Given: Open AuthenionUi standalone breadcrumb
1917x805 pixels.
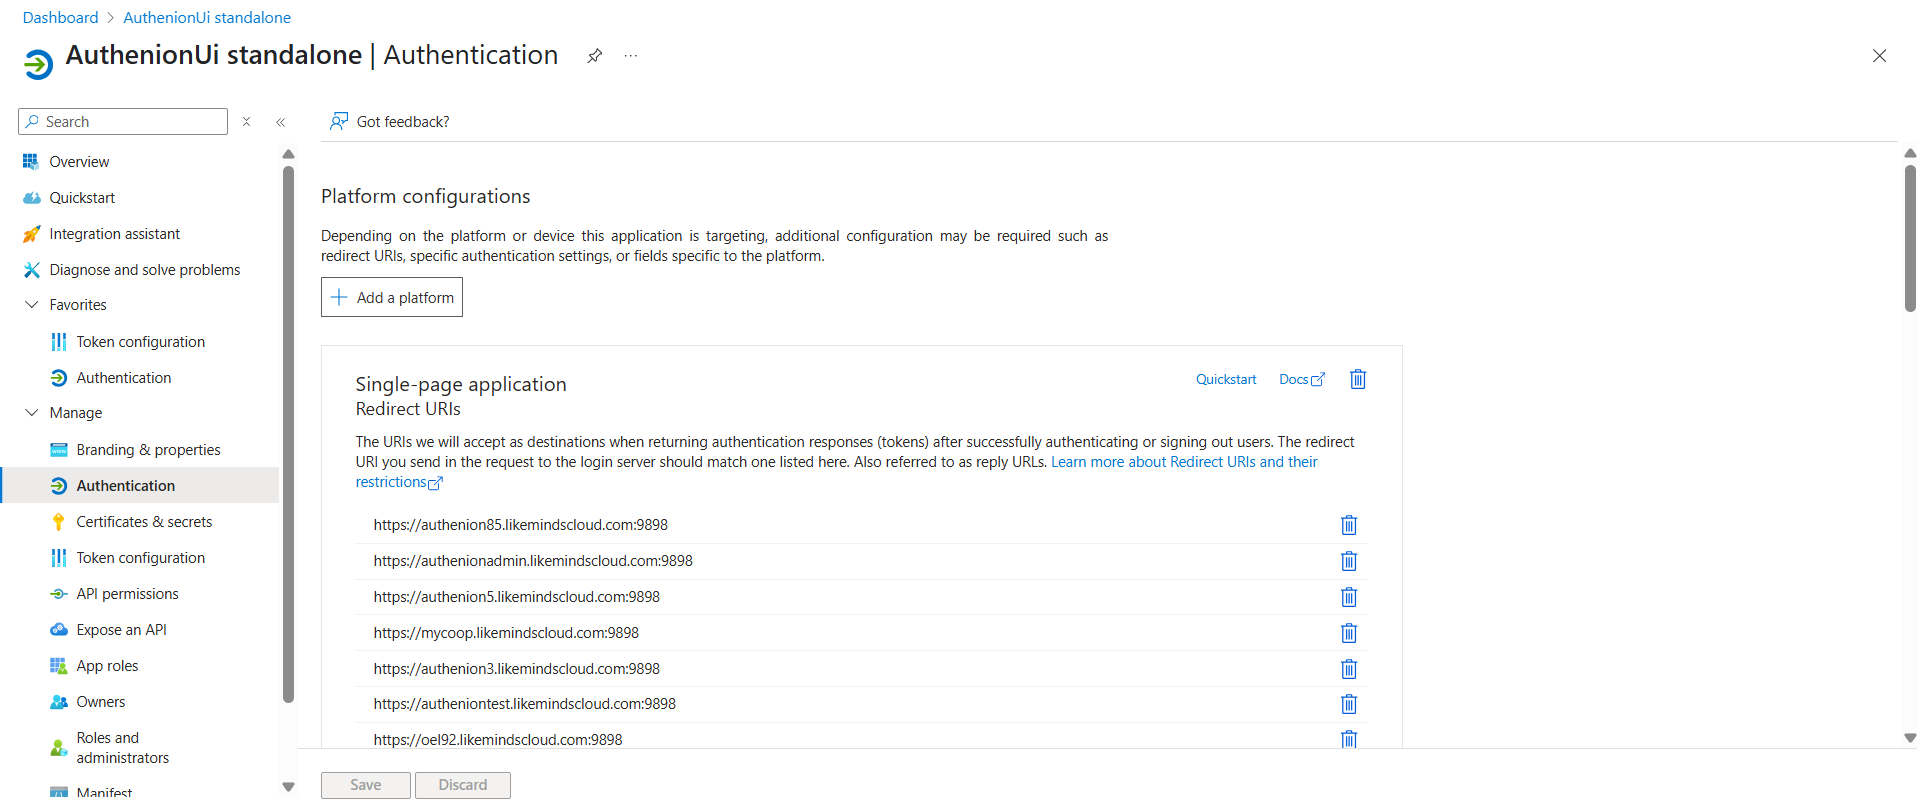Looking at the screenshot, I should pos(207,18).
